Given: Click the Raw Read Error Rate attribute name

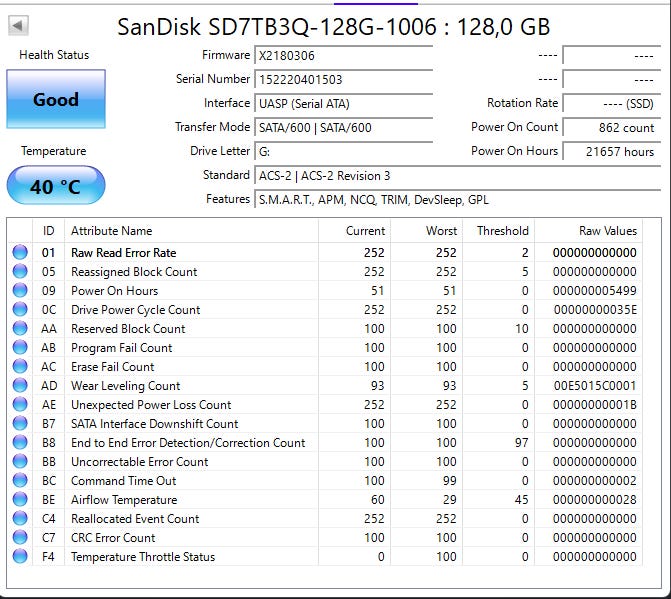Looking at the screenshot, I should coord(124,253).
